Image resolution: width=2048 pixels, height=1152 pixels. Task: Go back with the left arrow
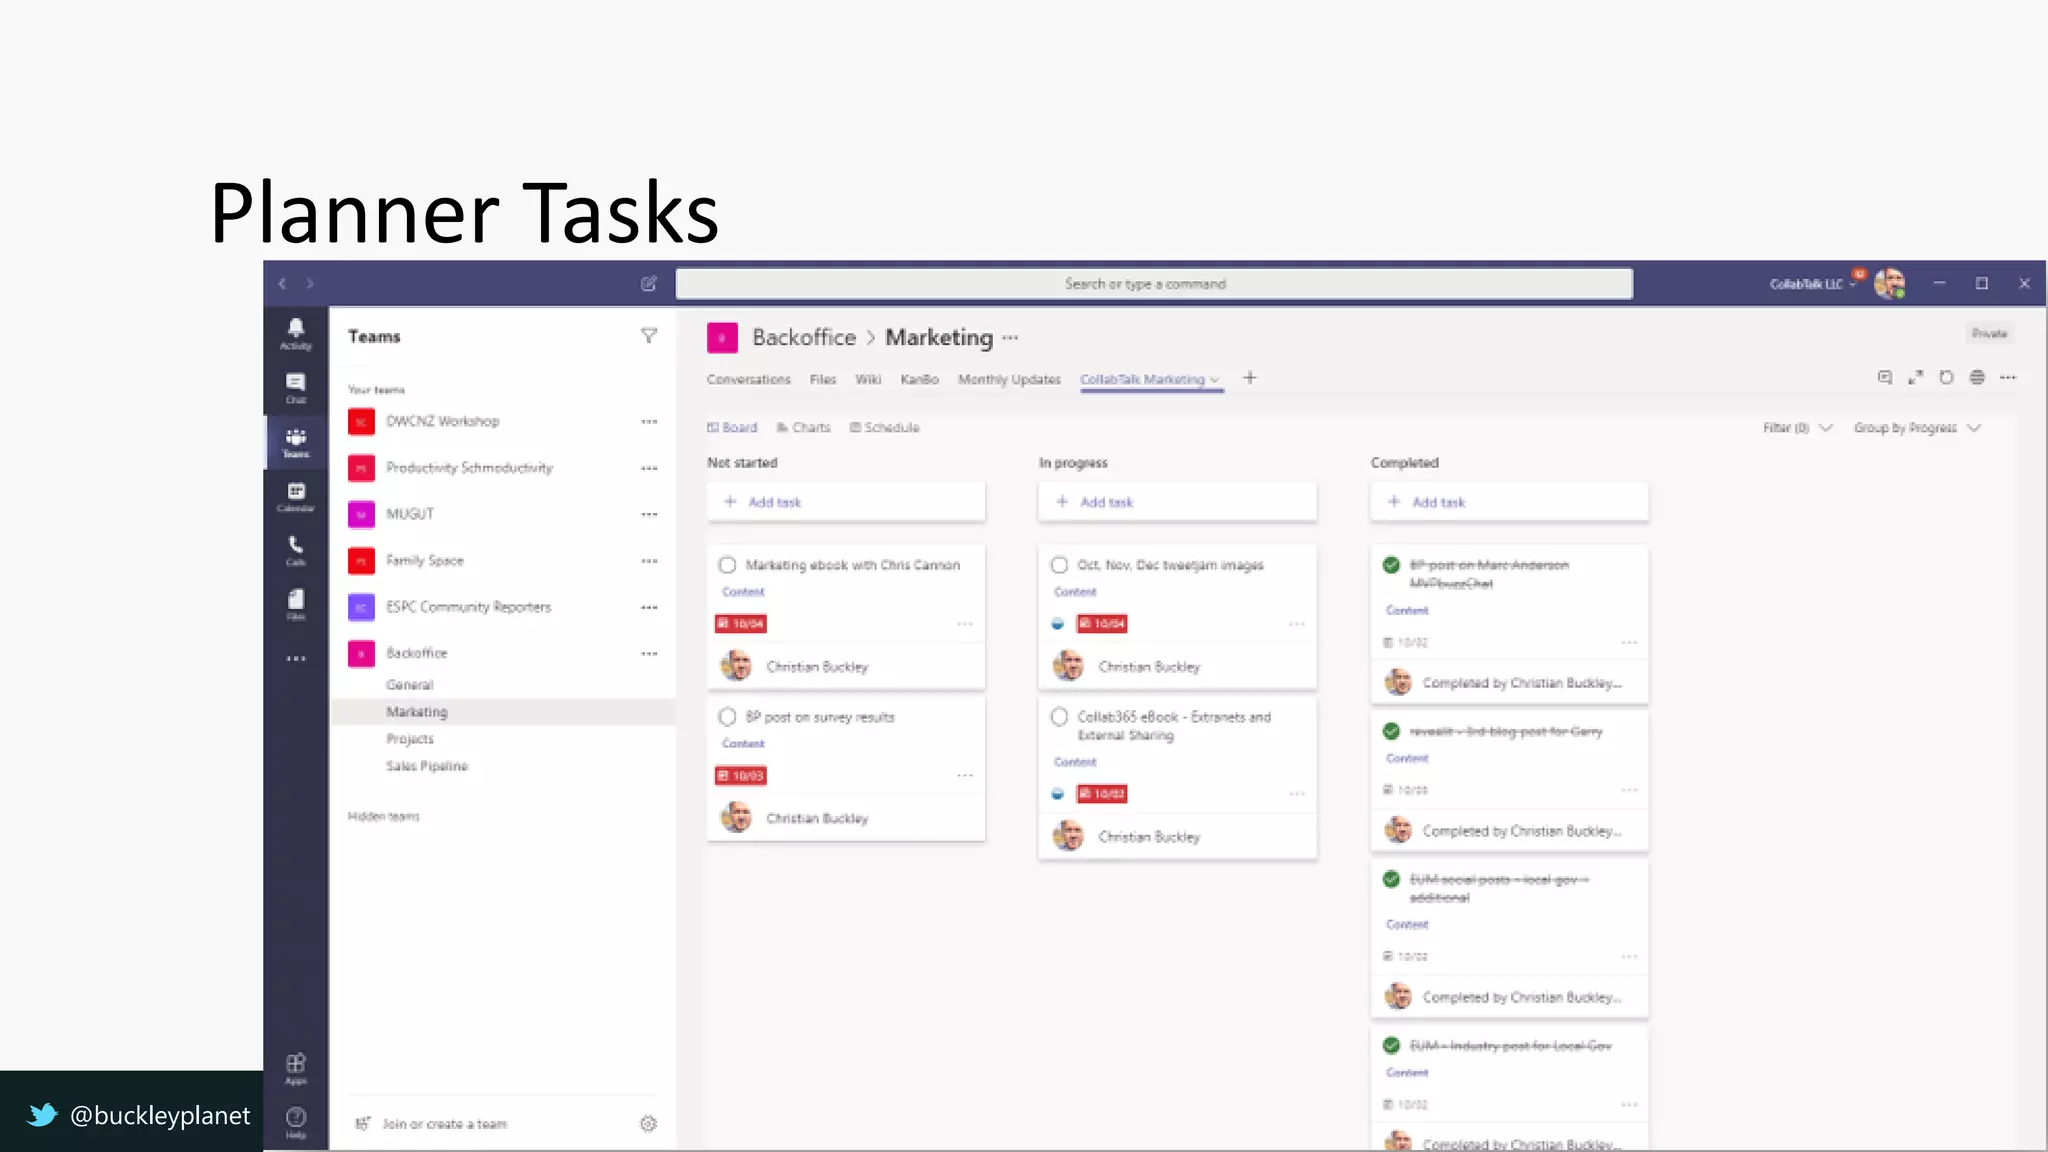[282, 284]
